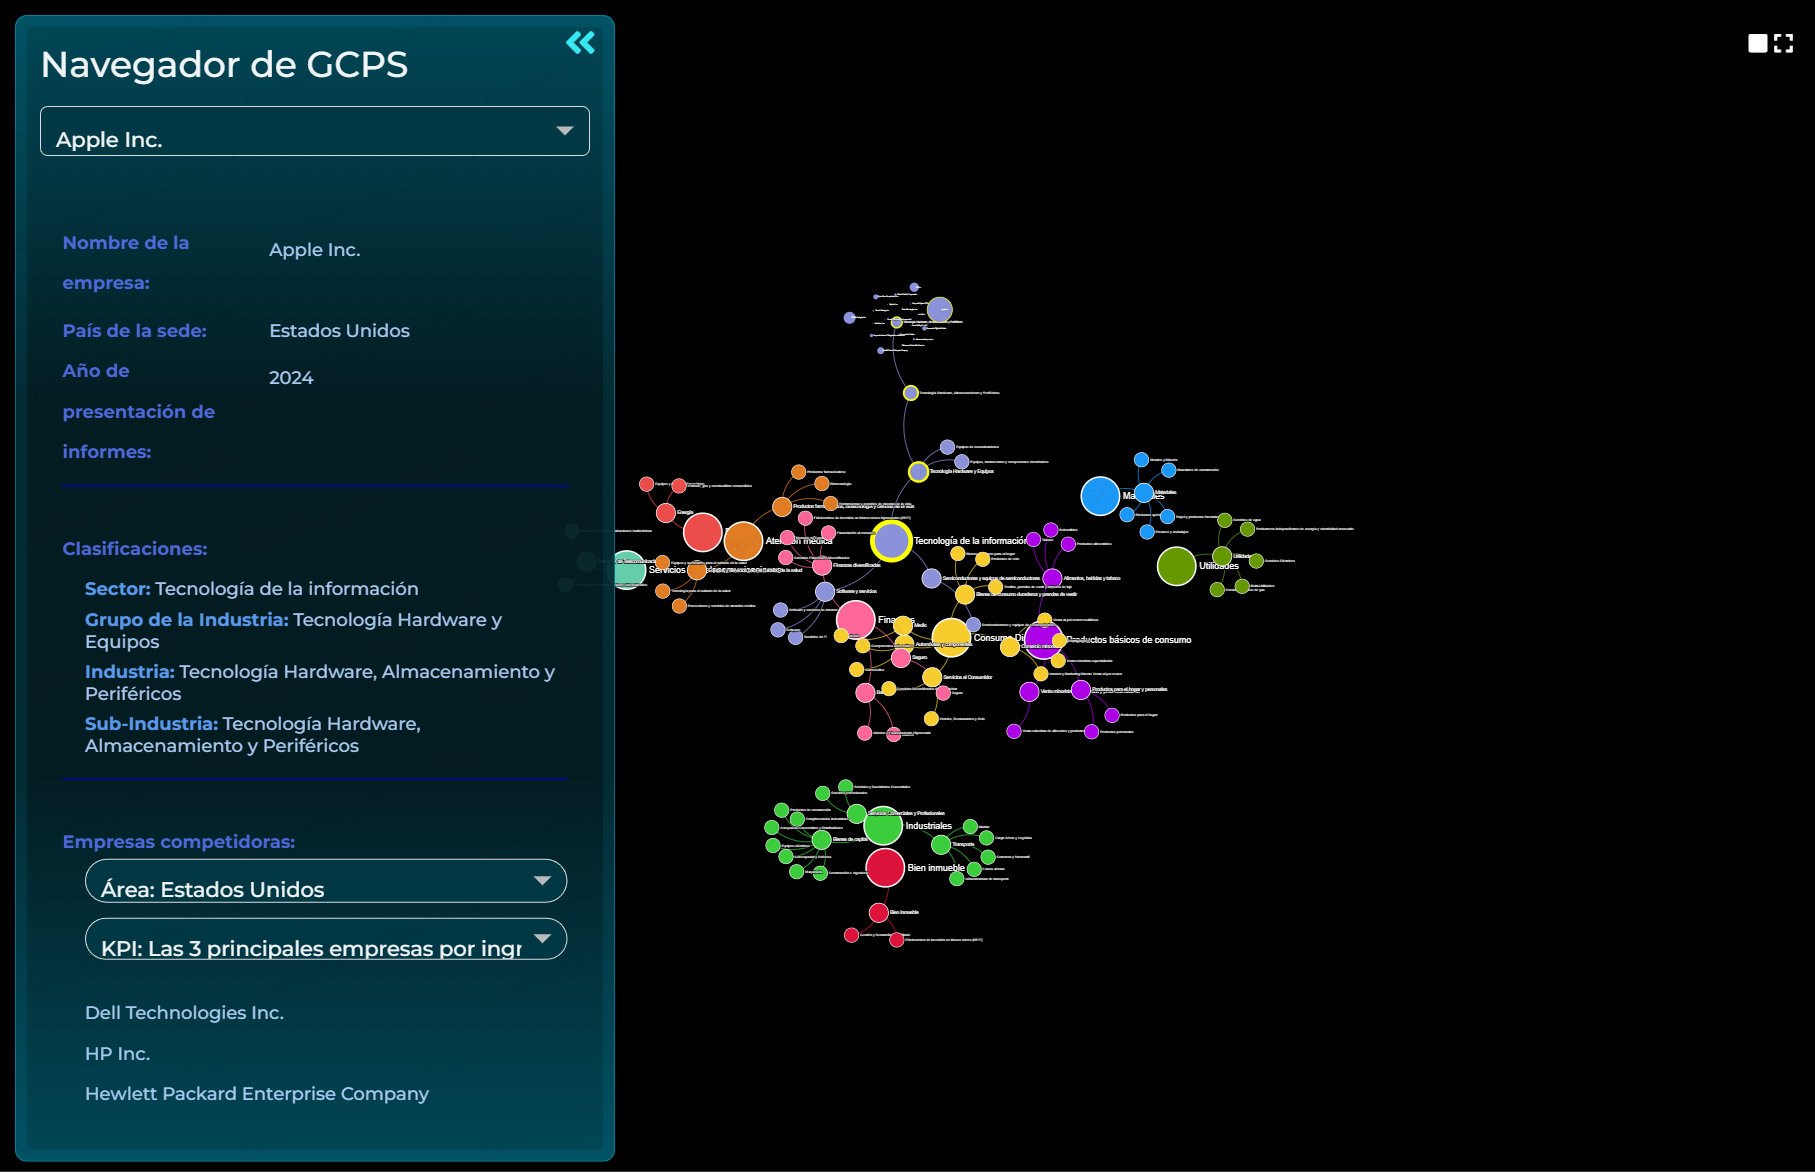Click the Apple Inc. company name value

314,250
